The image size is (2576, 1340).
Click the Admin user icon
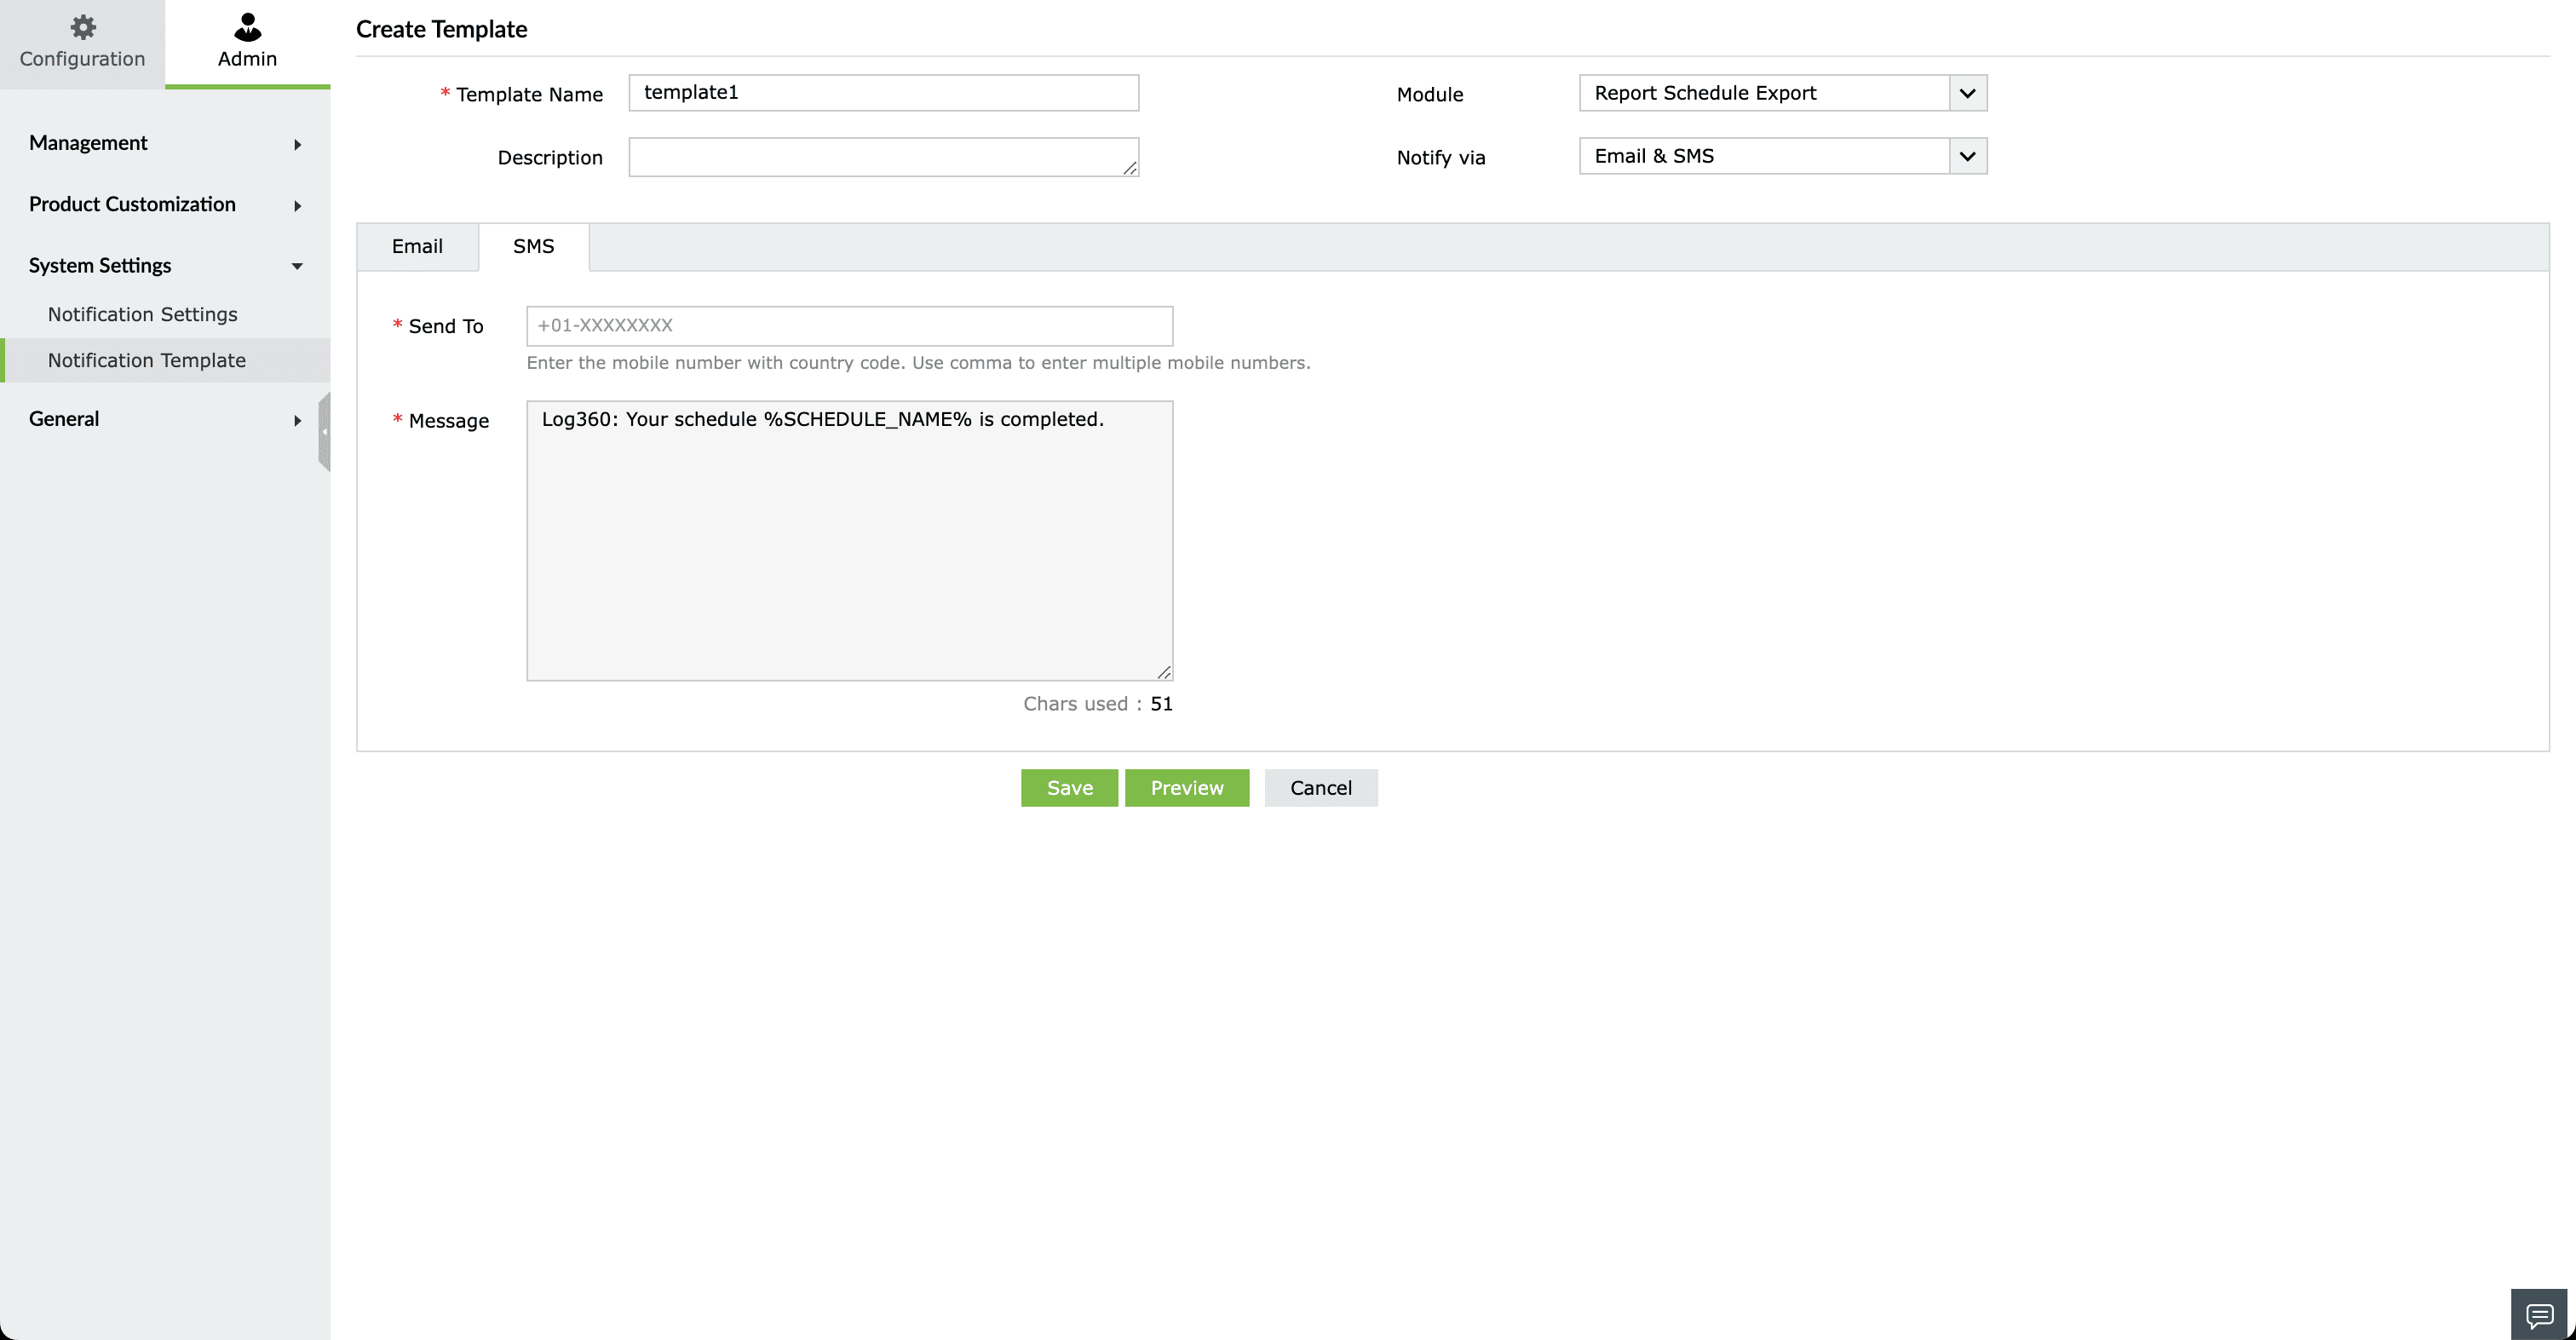click(x=247, y=27)
